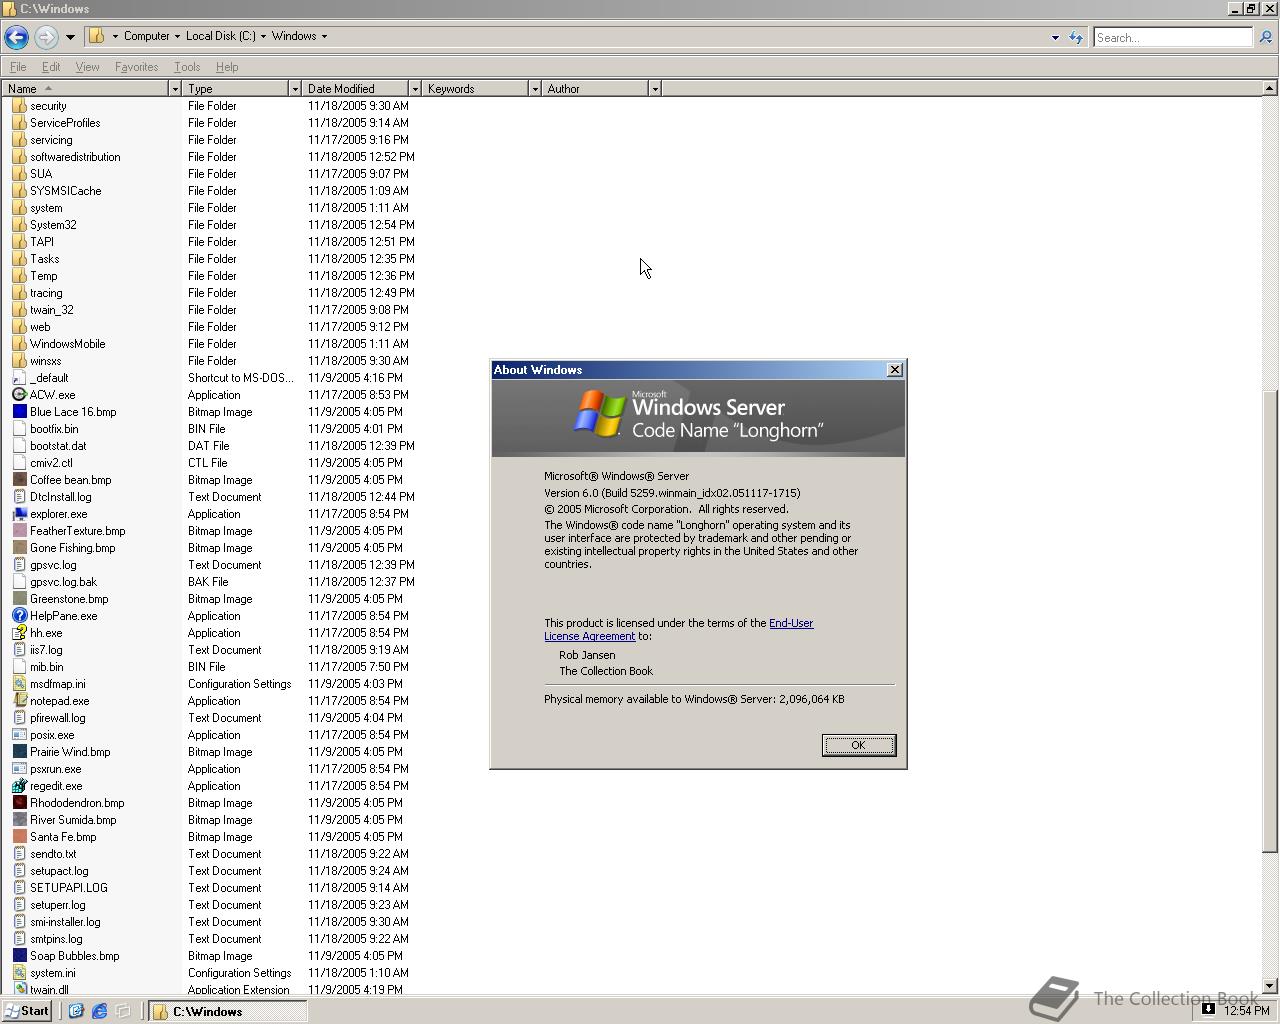Image resolution: width=1280 pixels, height=1024 pixels.
Task: Click into the Search input field
Action: click(x=1172, y=37)
